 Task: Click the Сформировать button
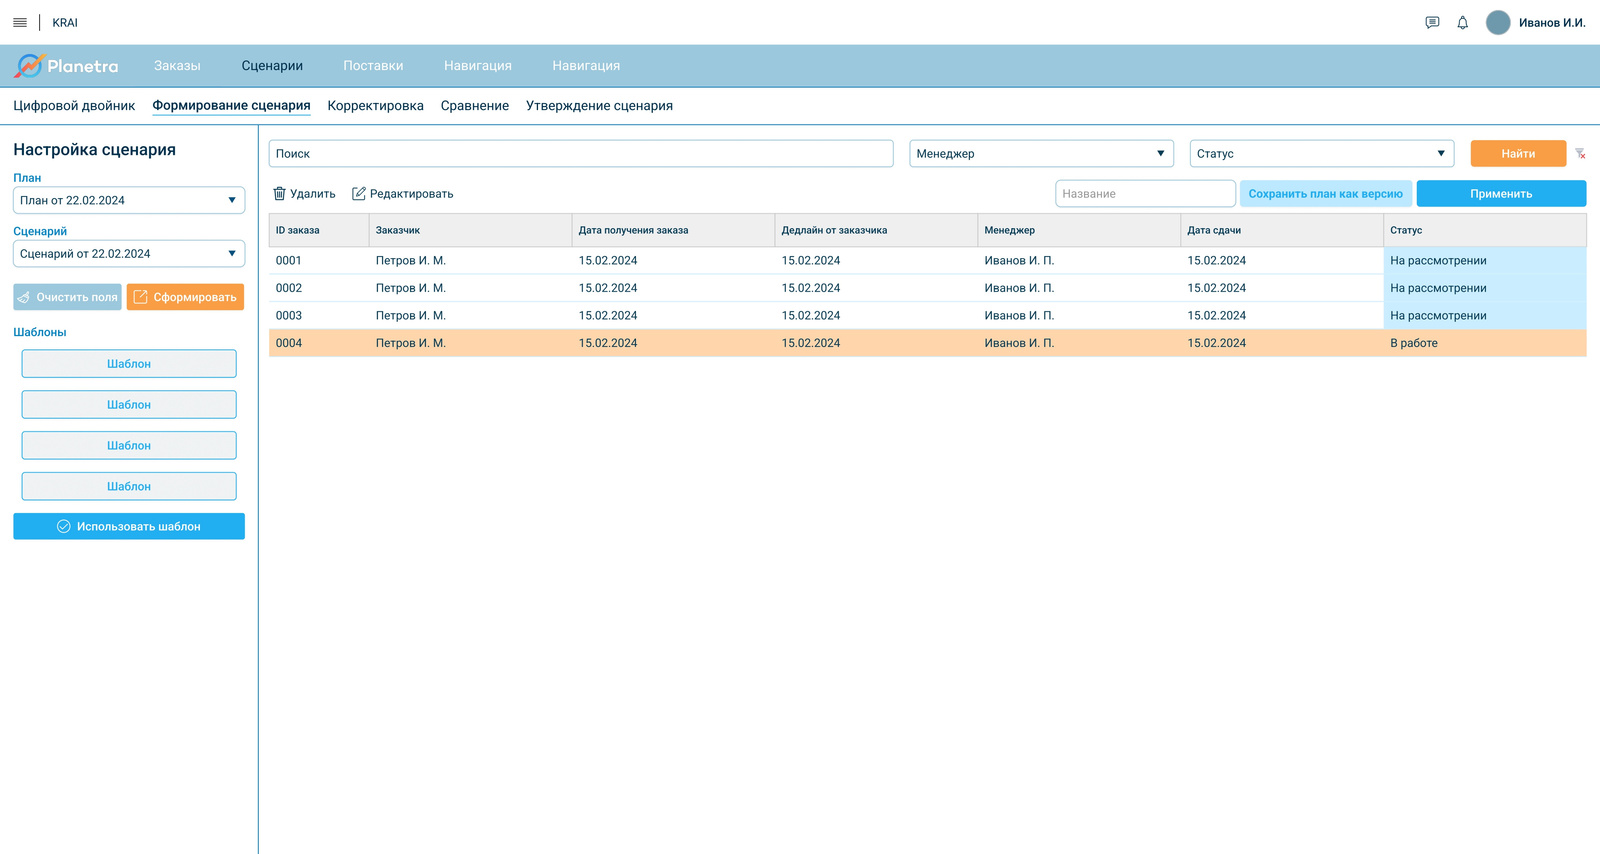point(185,297)
